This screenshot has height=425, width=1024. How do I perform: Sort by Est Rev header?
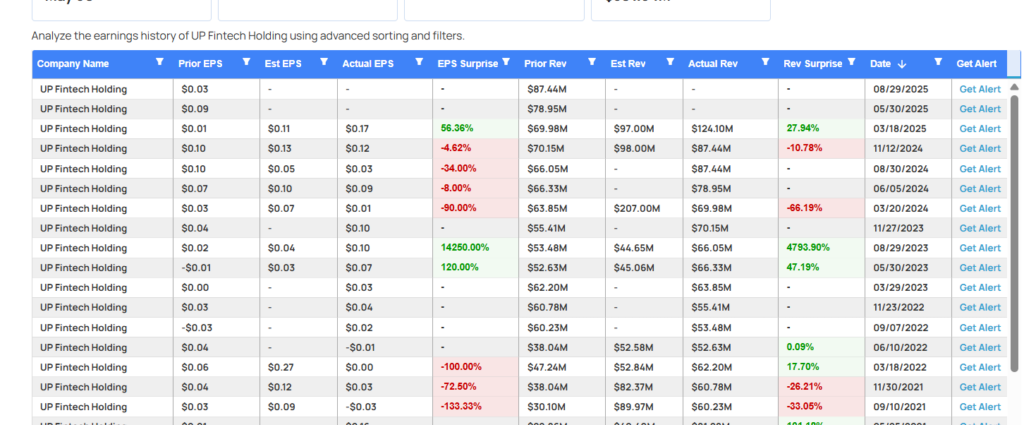[628, 64]
